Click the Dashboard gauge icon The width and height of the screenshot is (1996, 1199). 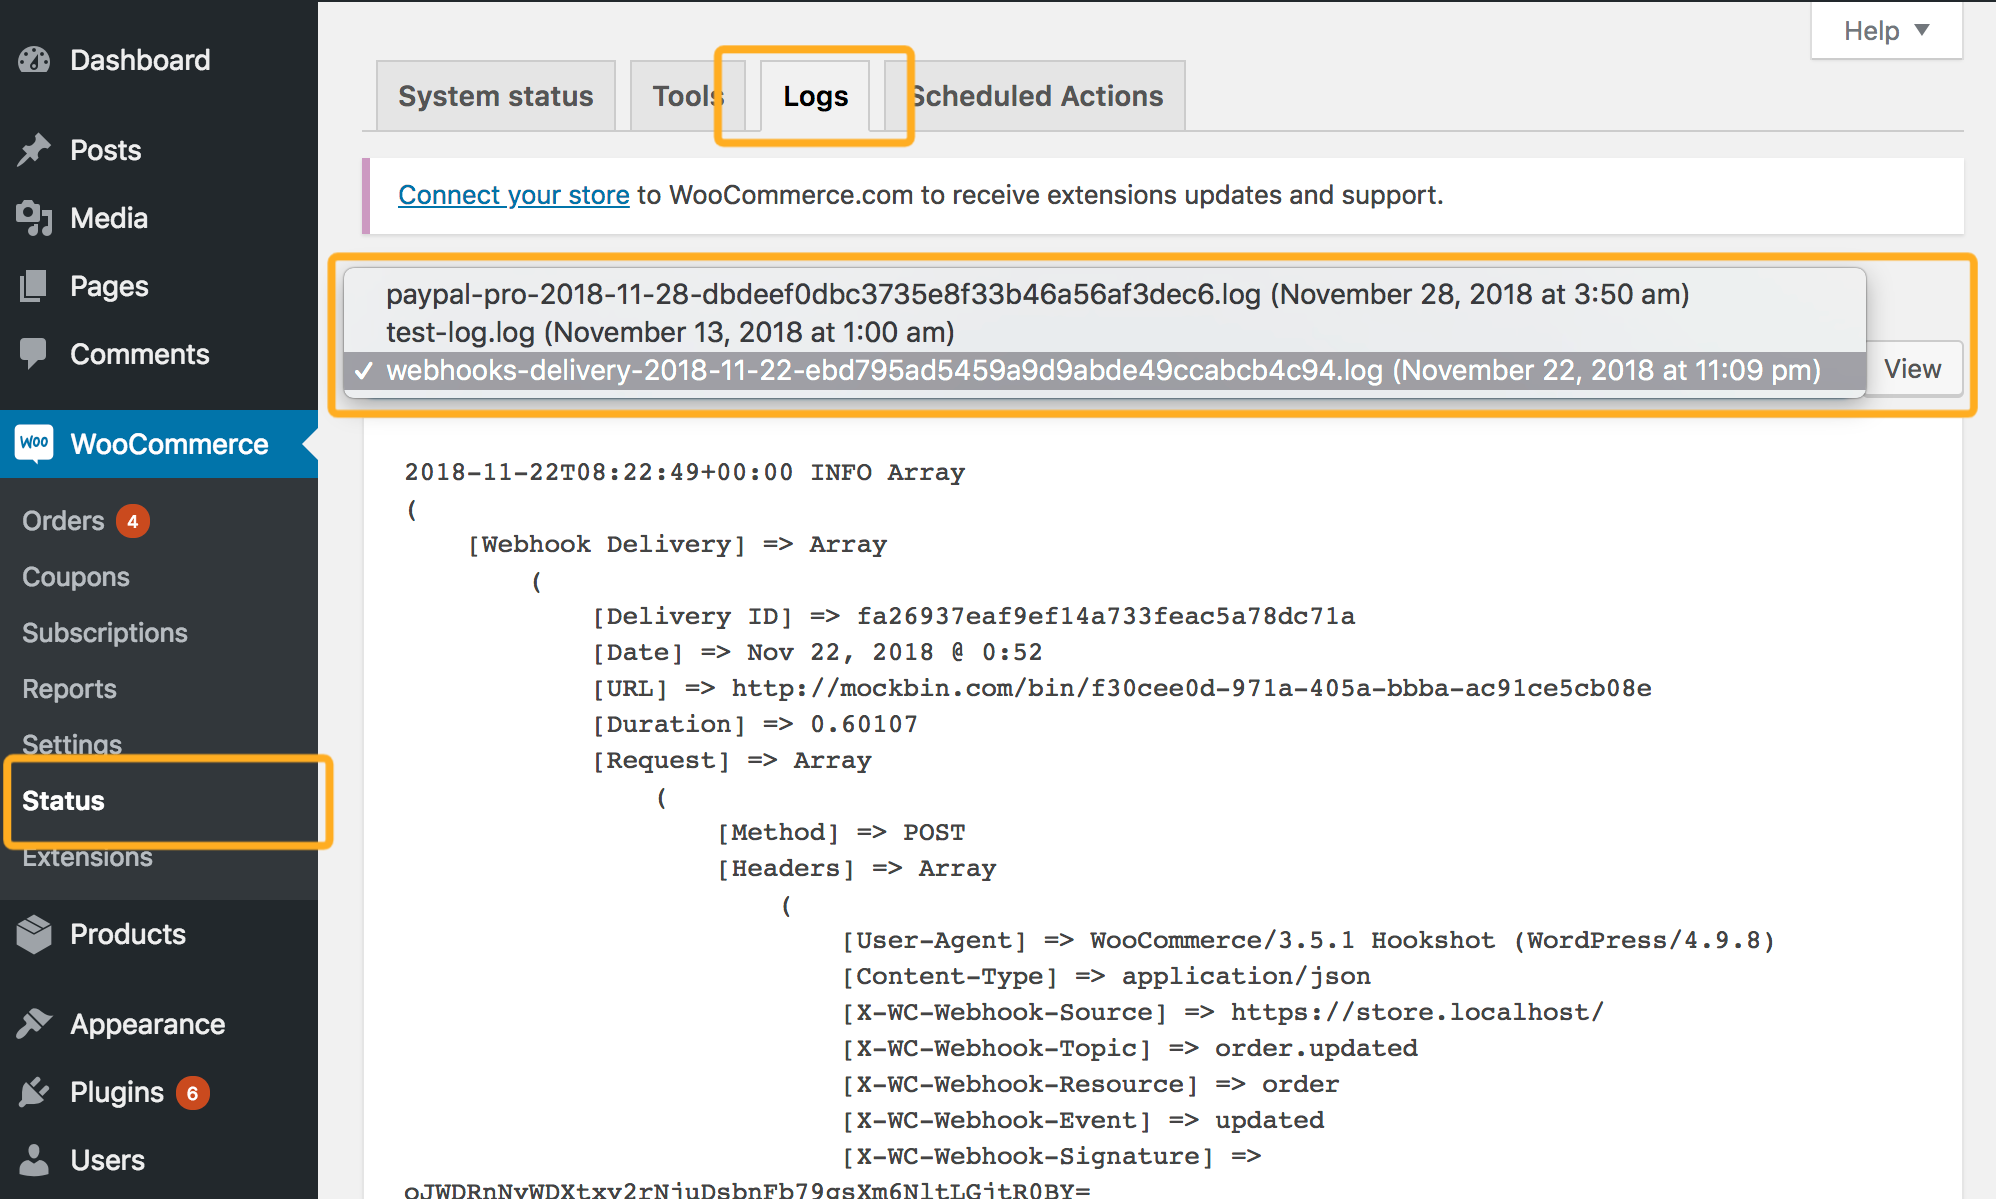34,60
